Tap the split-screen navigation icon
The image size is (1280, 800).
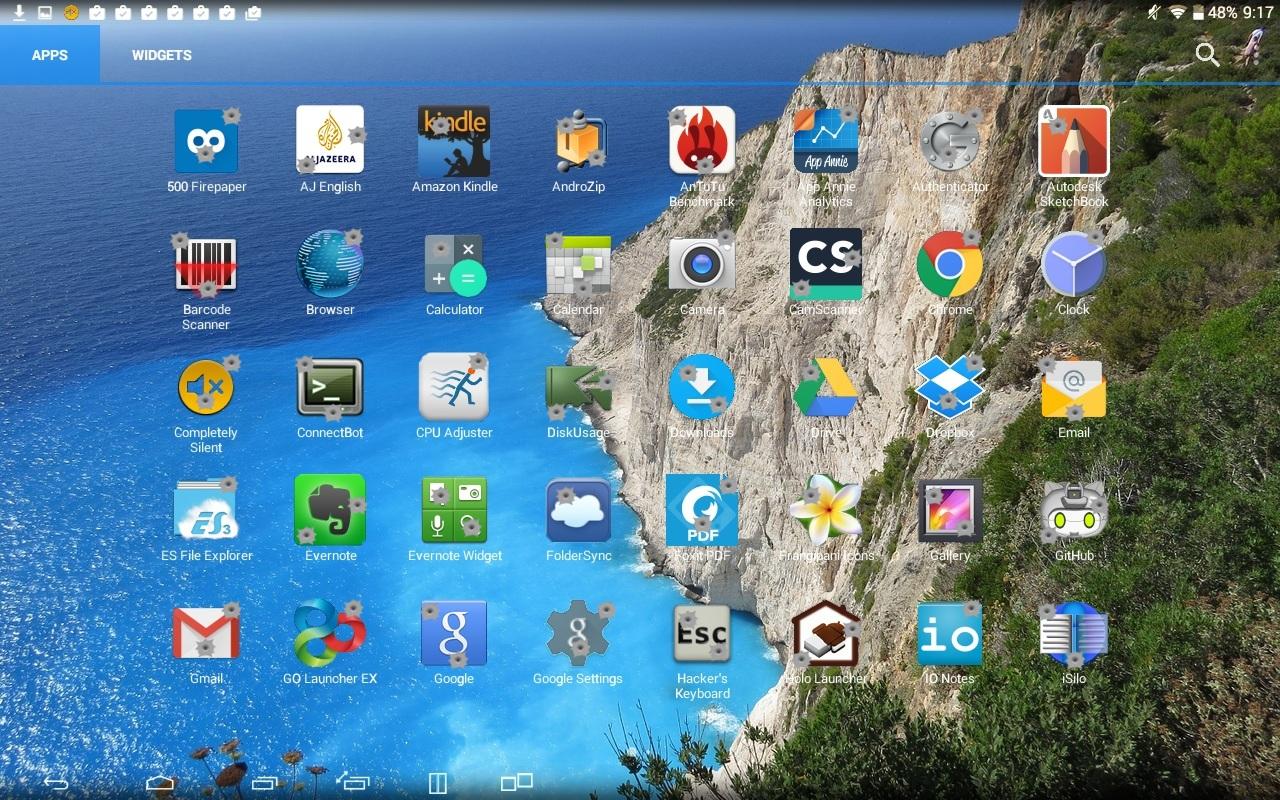tap(437, 782)
